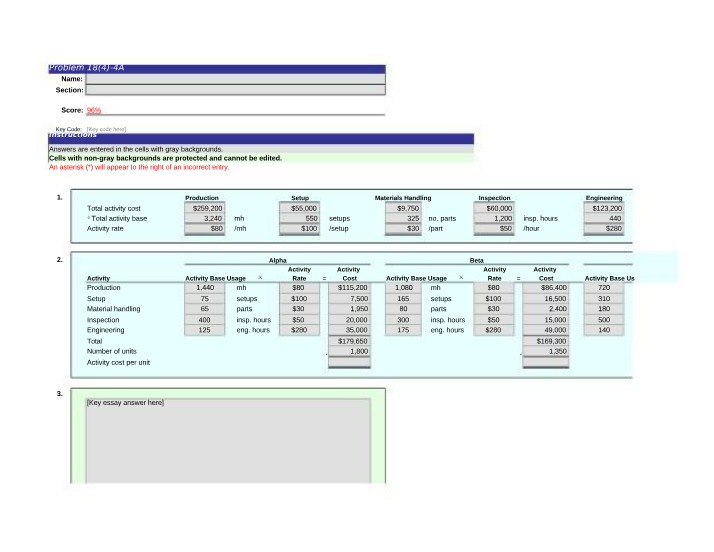This screenshot has height=552, width=714.
Task: Click the Activity cost per unit label
Action: pyautogui.click(x=118, y=363)
